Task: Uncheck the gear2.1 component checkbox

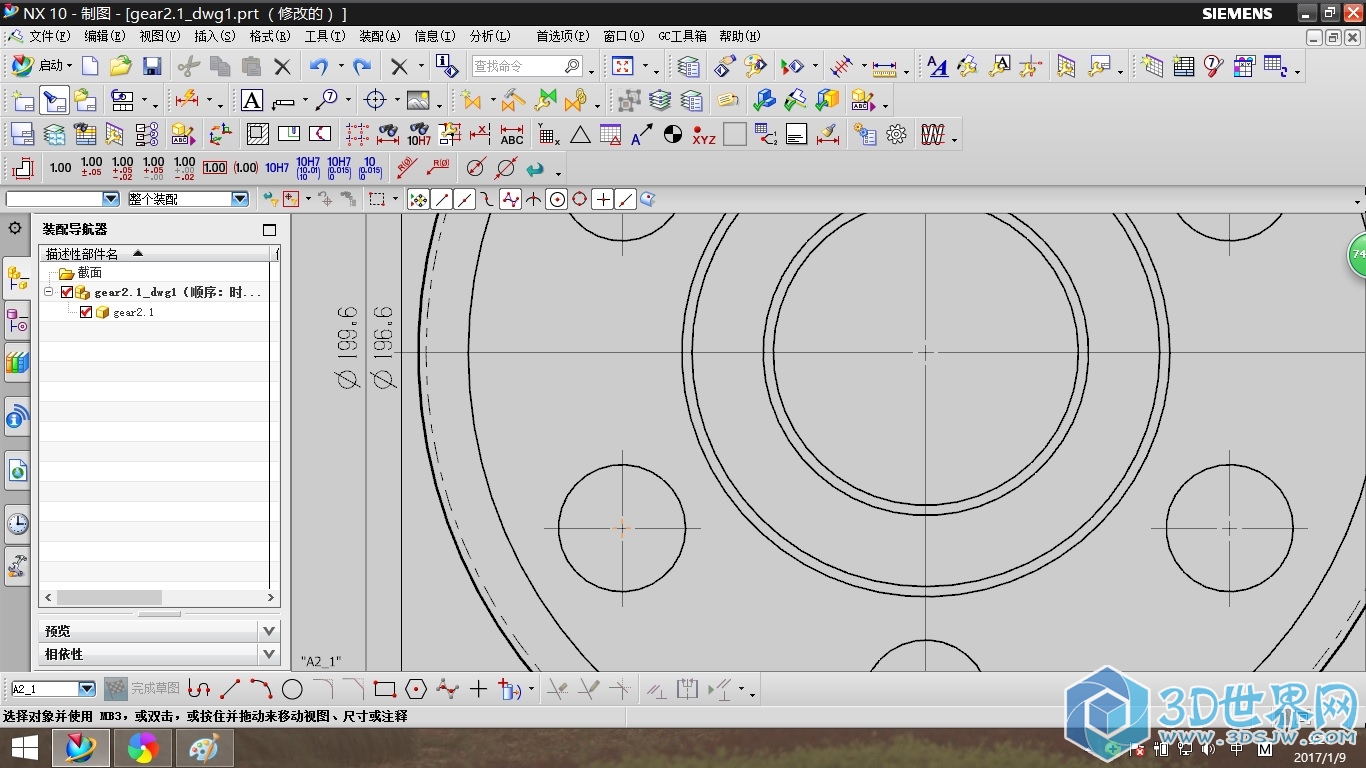Action: pos(86,312)
